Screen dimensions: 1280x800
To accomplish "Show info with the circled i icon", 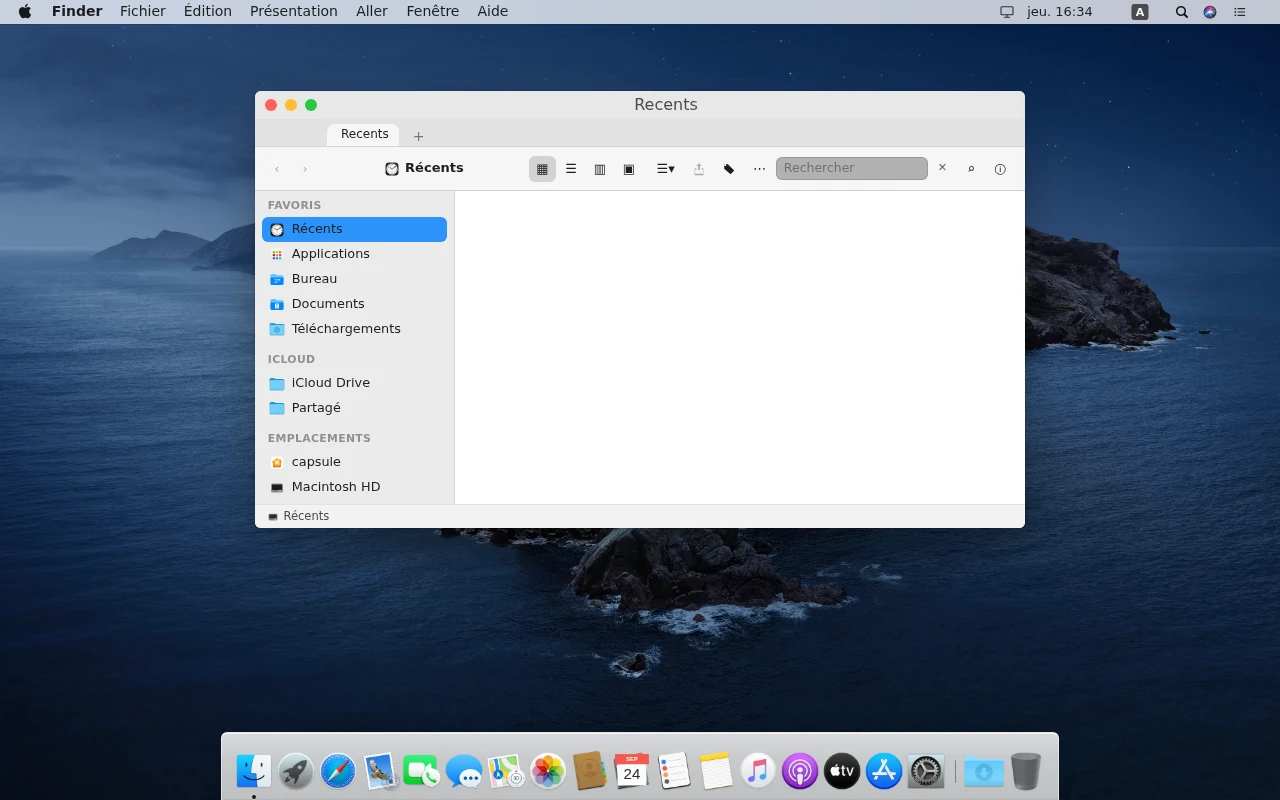I will coord(1000,169).
